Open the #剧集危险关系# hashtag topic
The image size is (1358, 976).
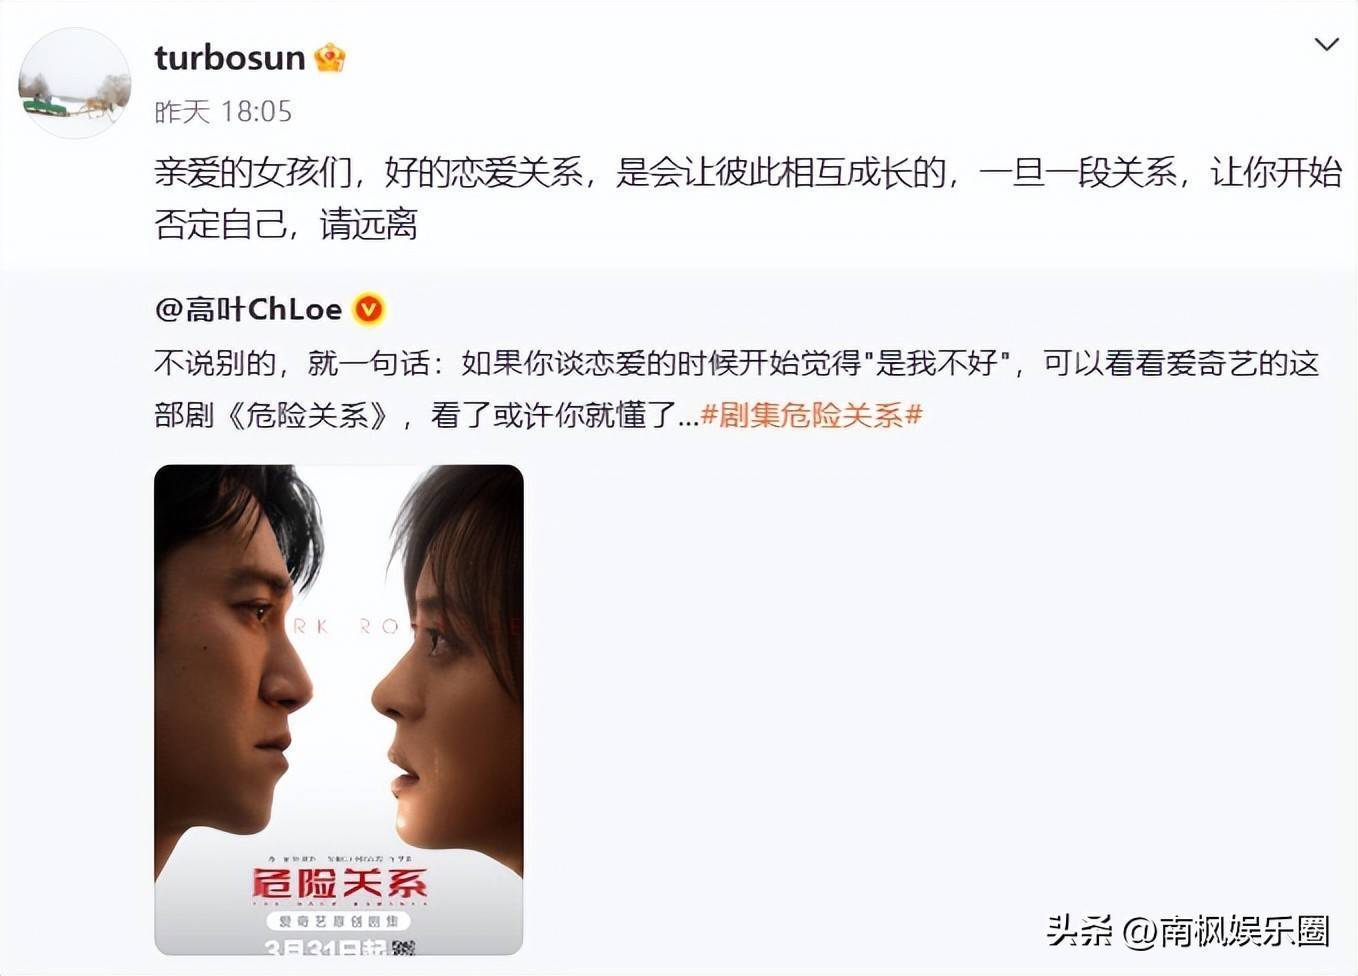click(811, 414)
